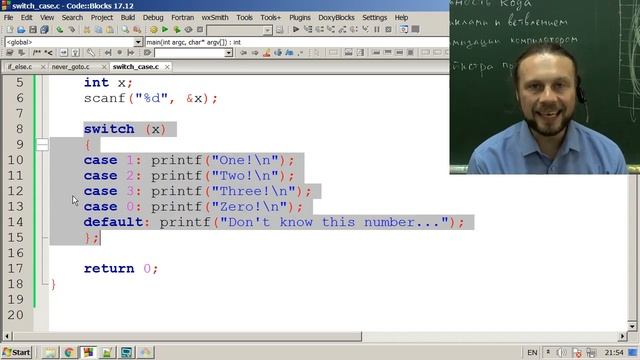Click the Build and run icon

pyautogui.click(x=177, y=29)
